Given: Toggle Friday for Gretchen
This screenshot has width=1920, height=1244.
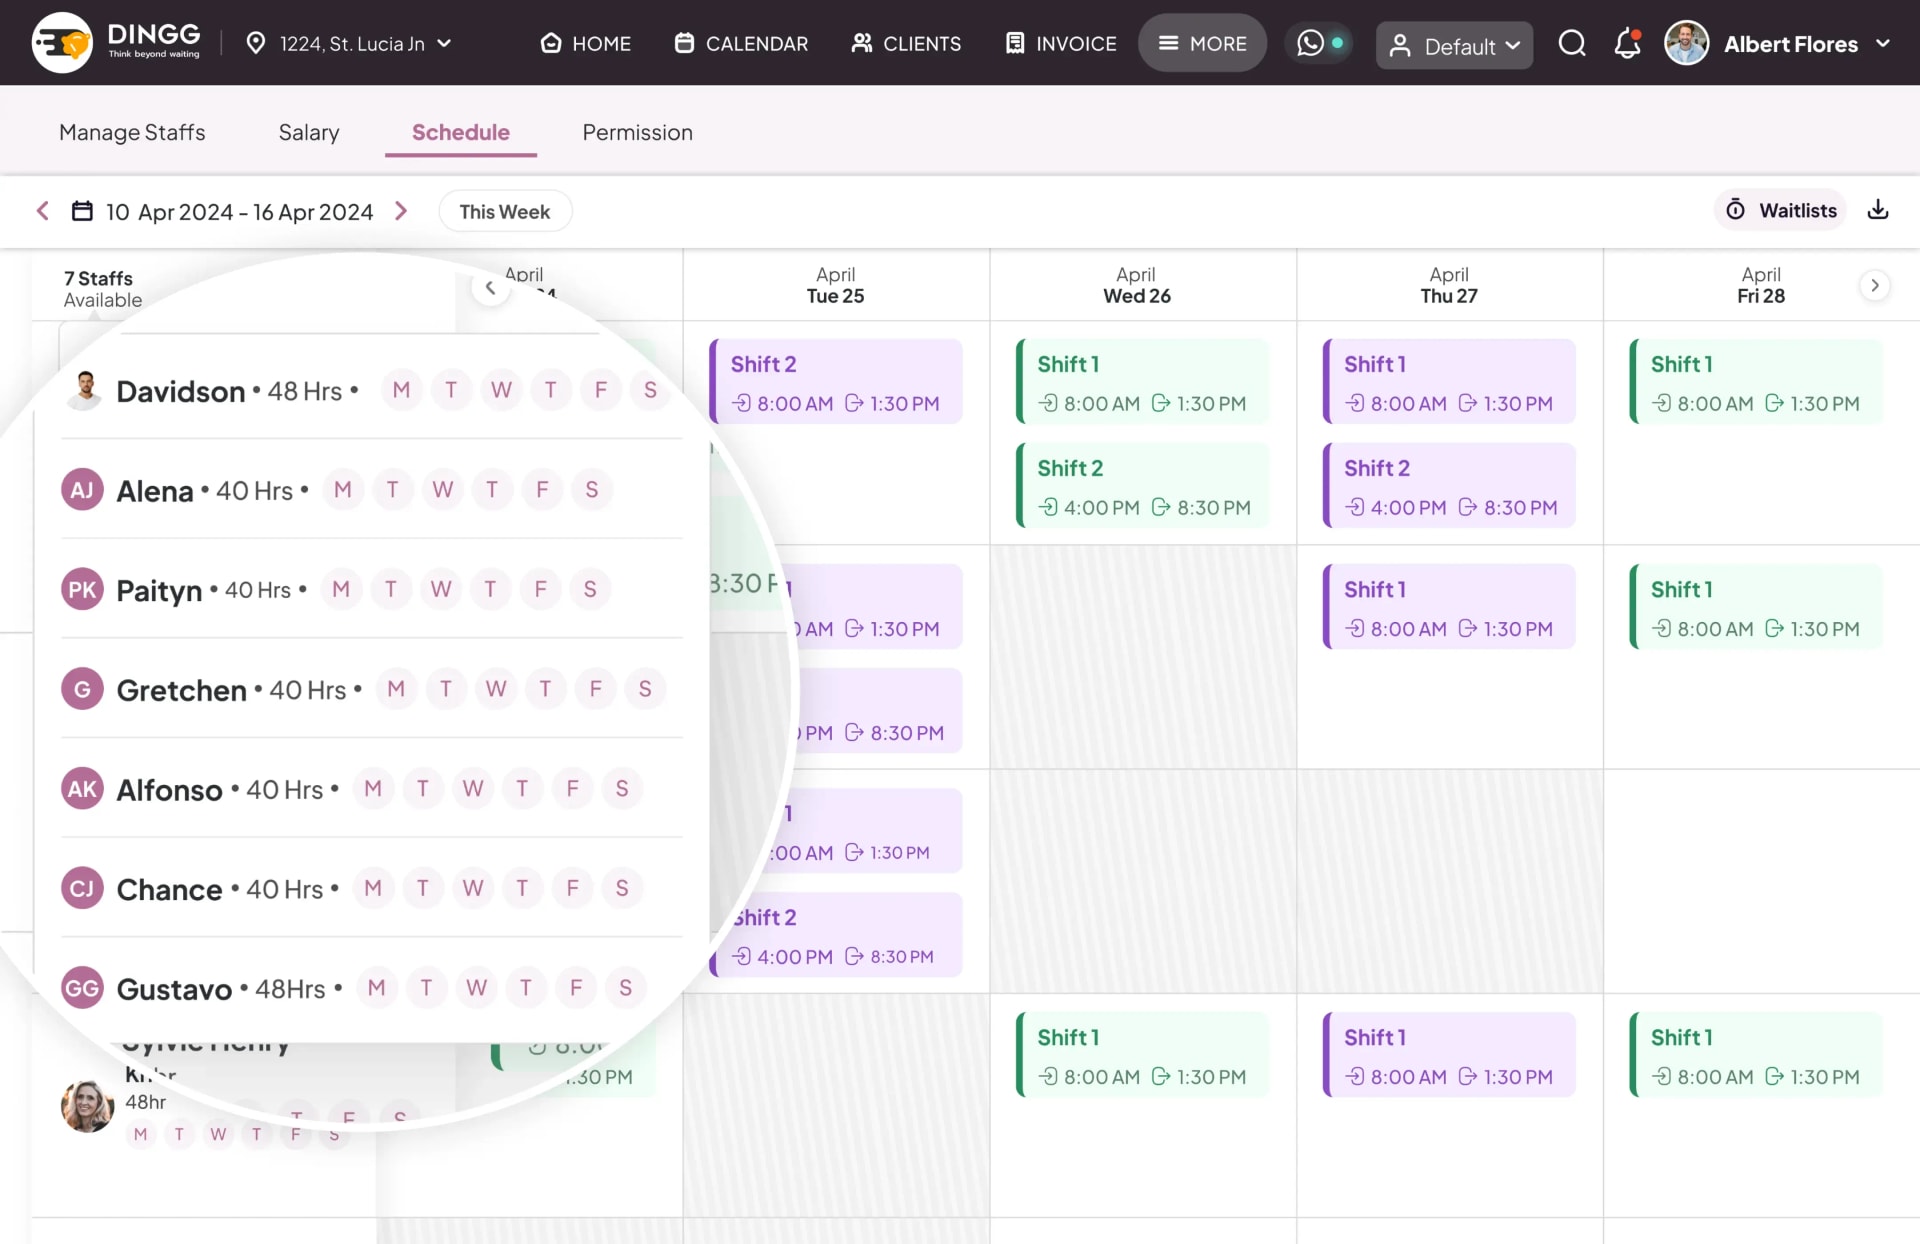Looking at the screenshot, I should point(595,689).
